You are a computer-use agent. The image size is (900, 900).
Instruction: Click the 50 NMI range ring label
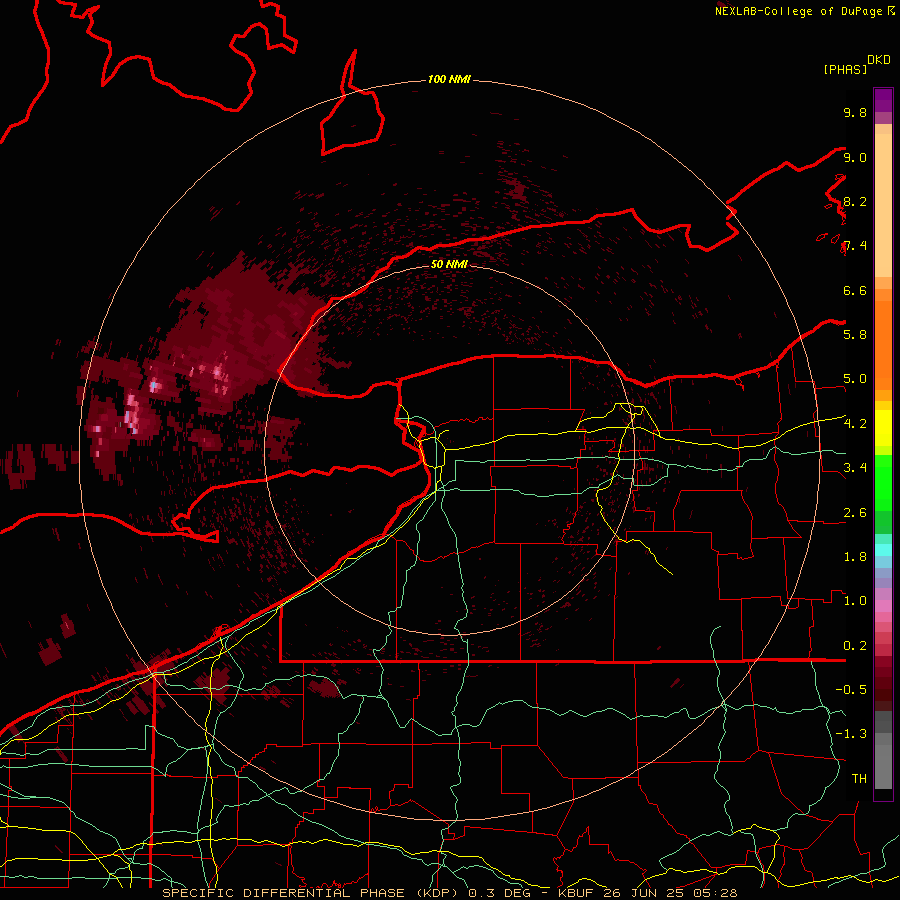[x=449, y=264]
